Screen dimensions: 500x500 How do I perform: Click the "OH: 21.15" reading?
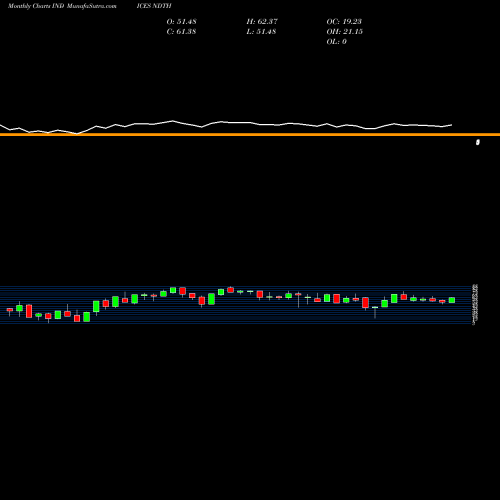coord(345,31)
